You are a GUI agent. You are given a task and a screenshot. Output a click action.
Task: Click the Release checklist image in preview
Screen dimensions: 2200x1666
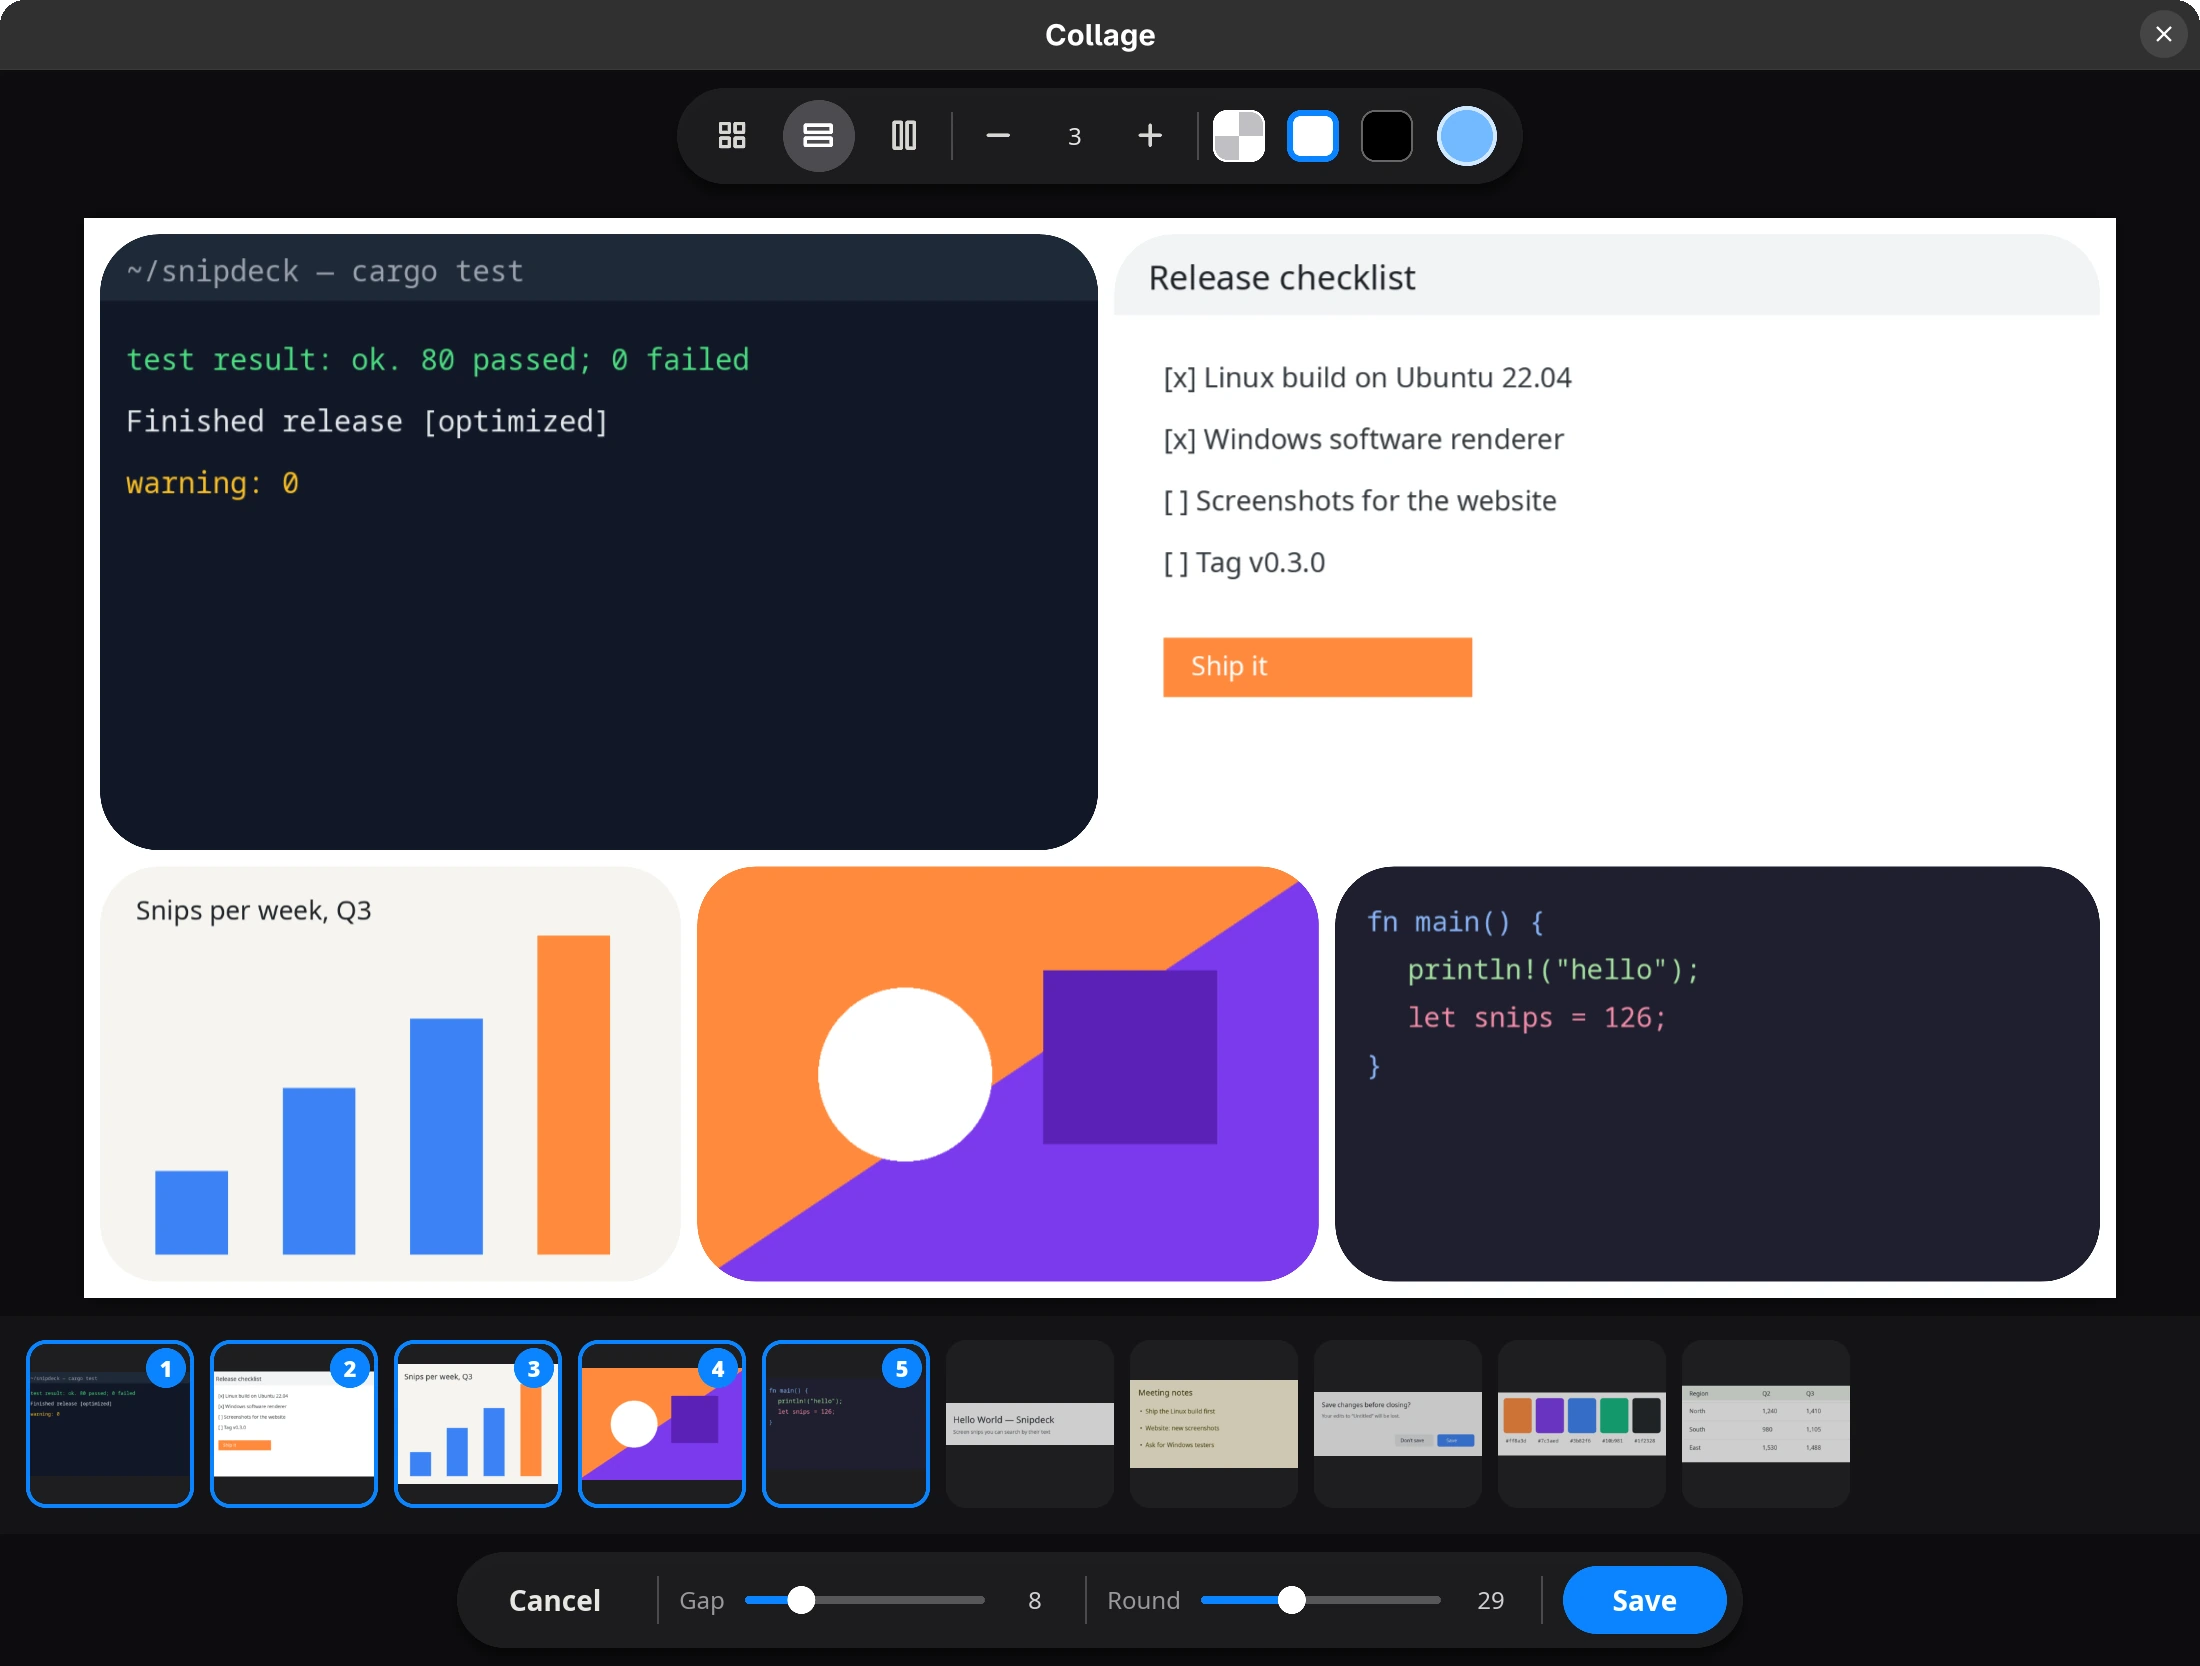(x=1607, y=542)
